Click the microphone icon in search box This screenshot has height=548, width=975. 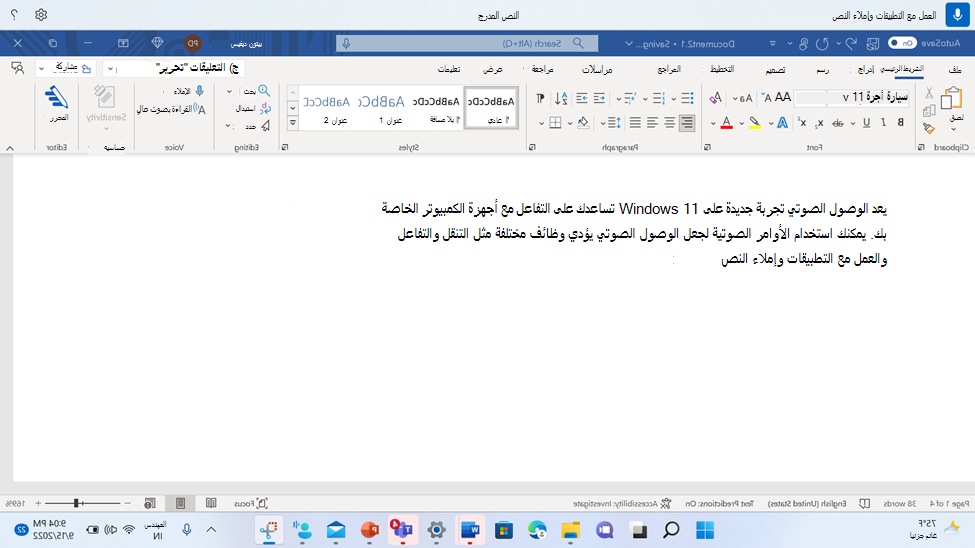coord(346,44)
